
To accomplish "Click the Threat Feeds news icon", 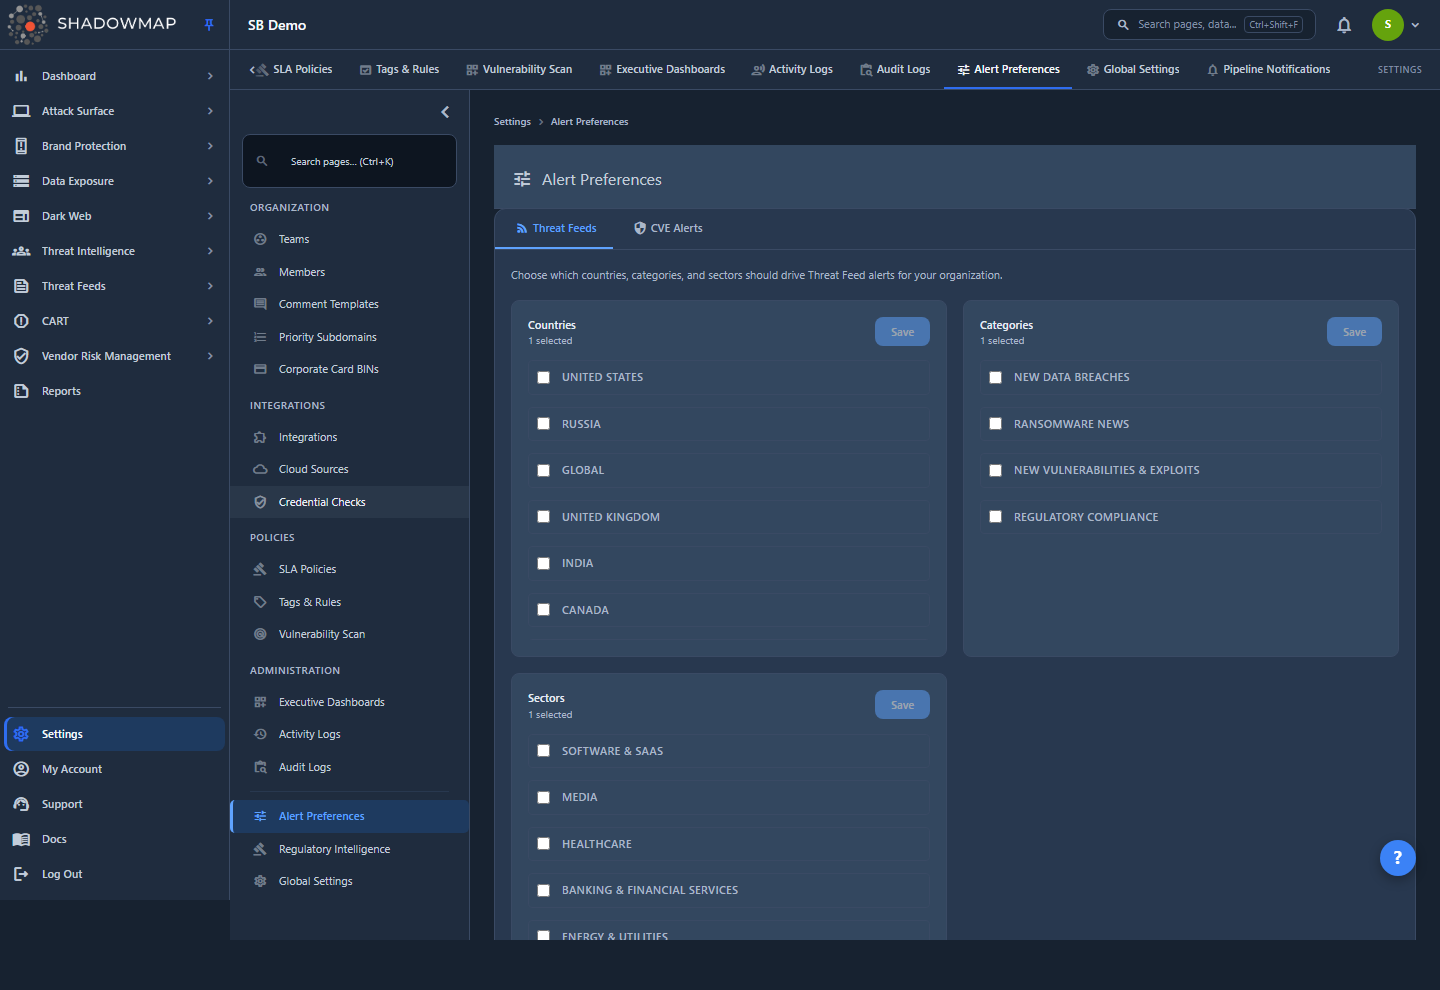I will coord(21,286).
